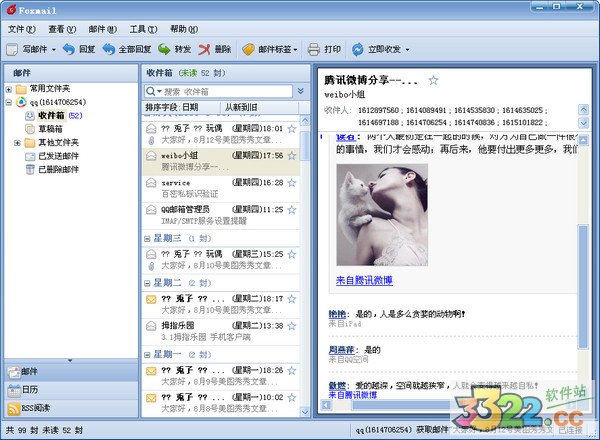Toggle star on 拇指乐园 13:38 mail

coord(292,326)
